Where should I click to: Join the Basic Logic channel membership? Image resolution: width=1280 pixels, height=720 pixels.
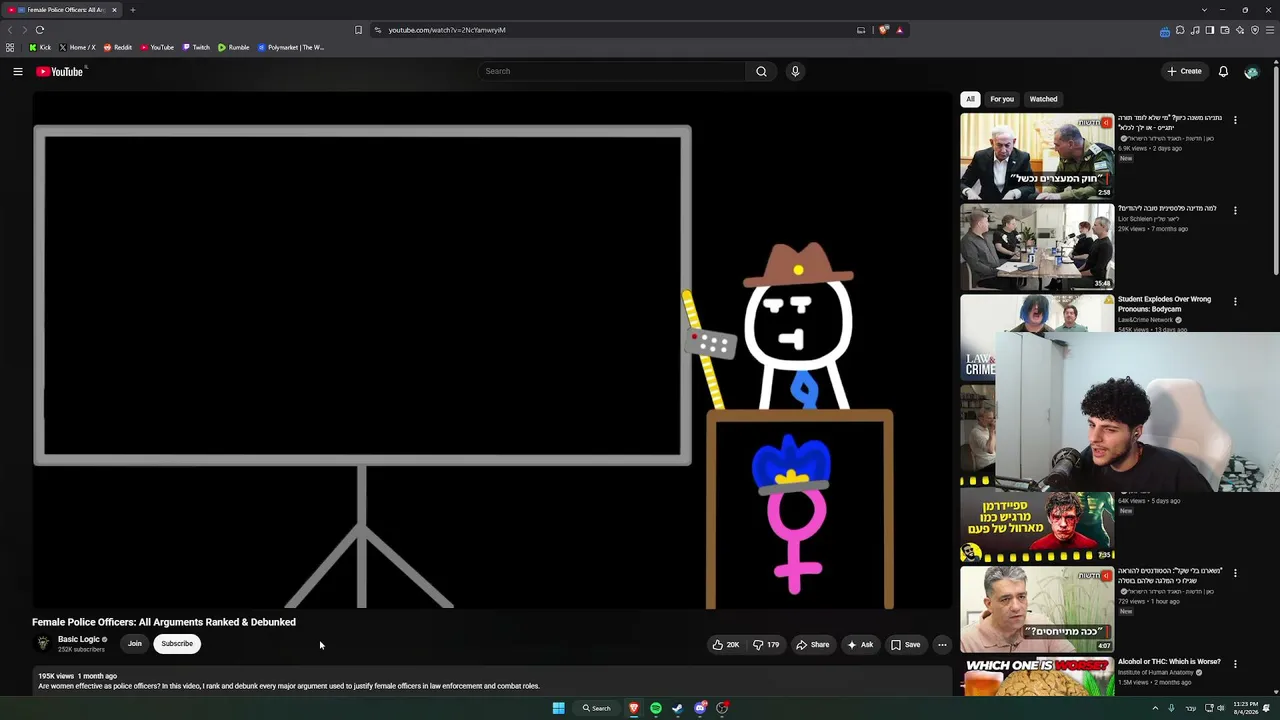click(x=135, y=644)
